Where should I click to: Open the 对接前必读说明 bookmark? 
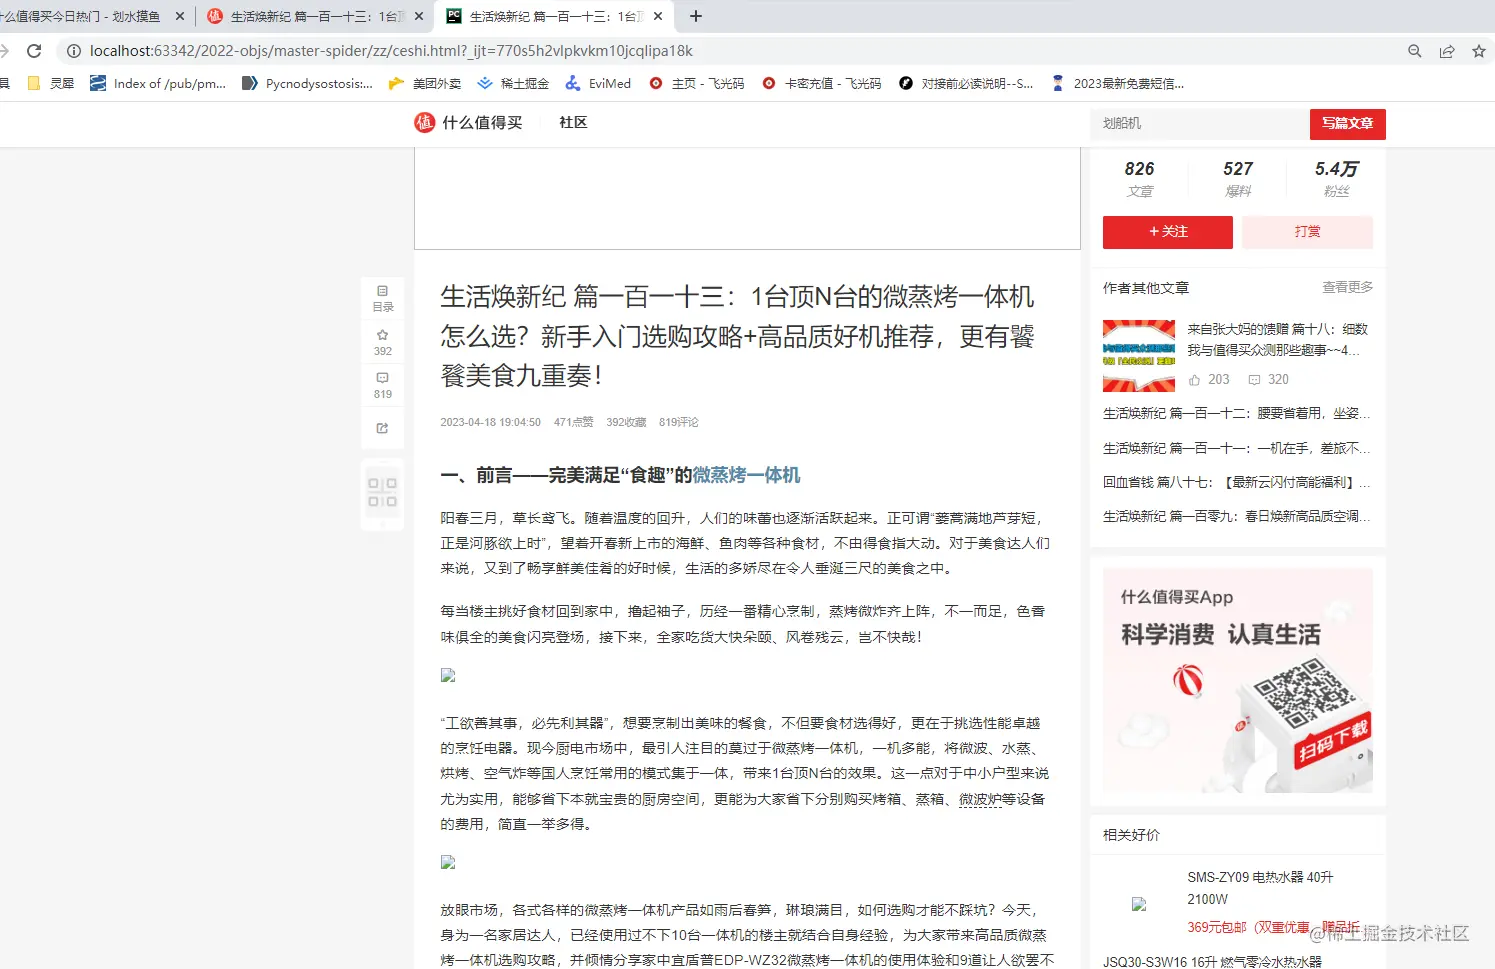[966, 84]
